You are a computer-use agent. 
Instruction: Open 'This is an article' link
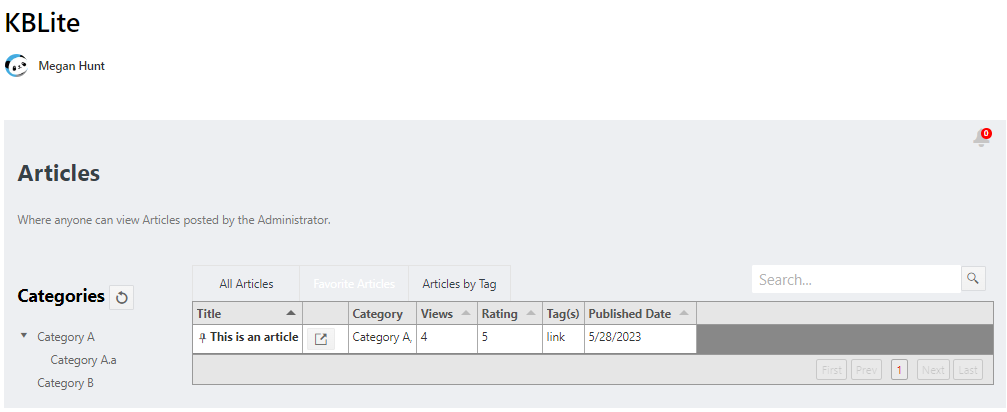(254, 338)
